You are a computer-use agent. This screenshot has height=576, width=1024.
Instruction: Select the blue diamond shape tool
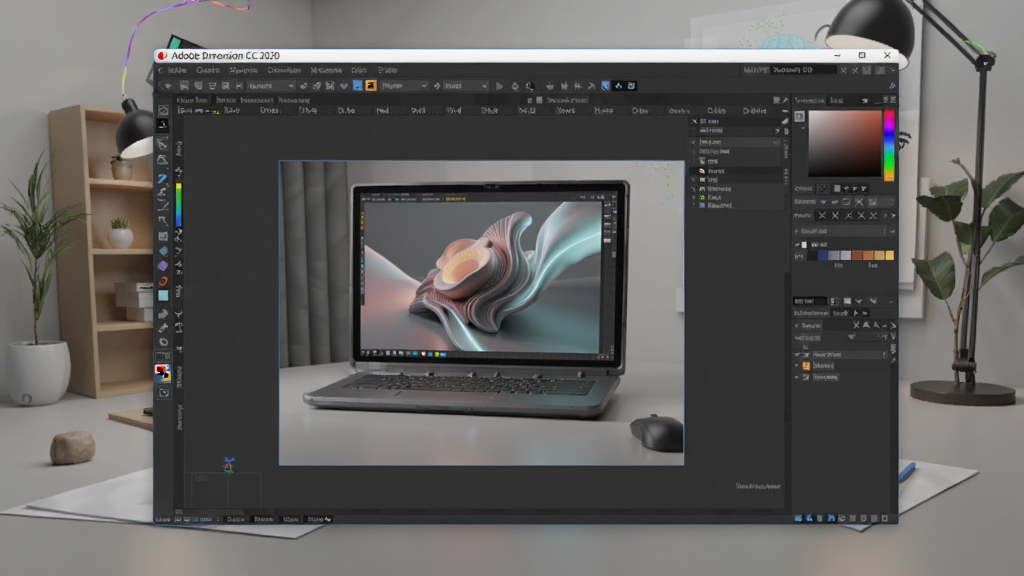(x=163, y=251)
